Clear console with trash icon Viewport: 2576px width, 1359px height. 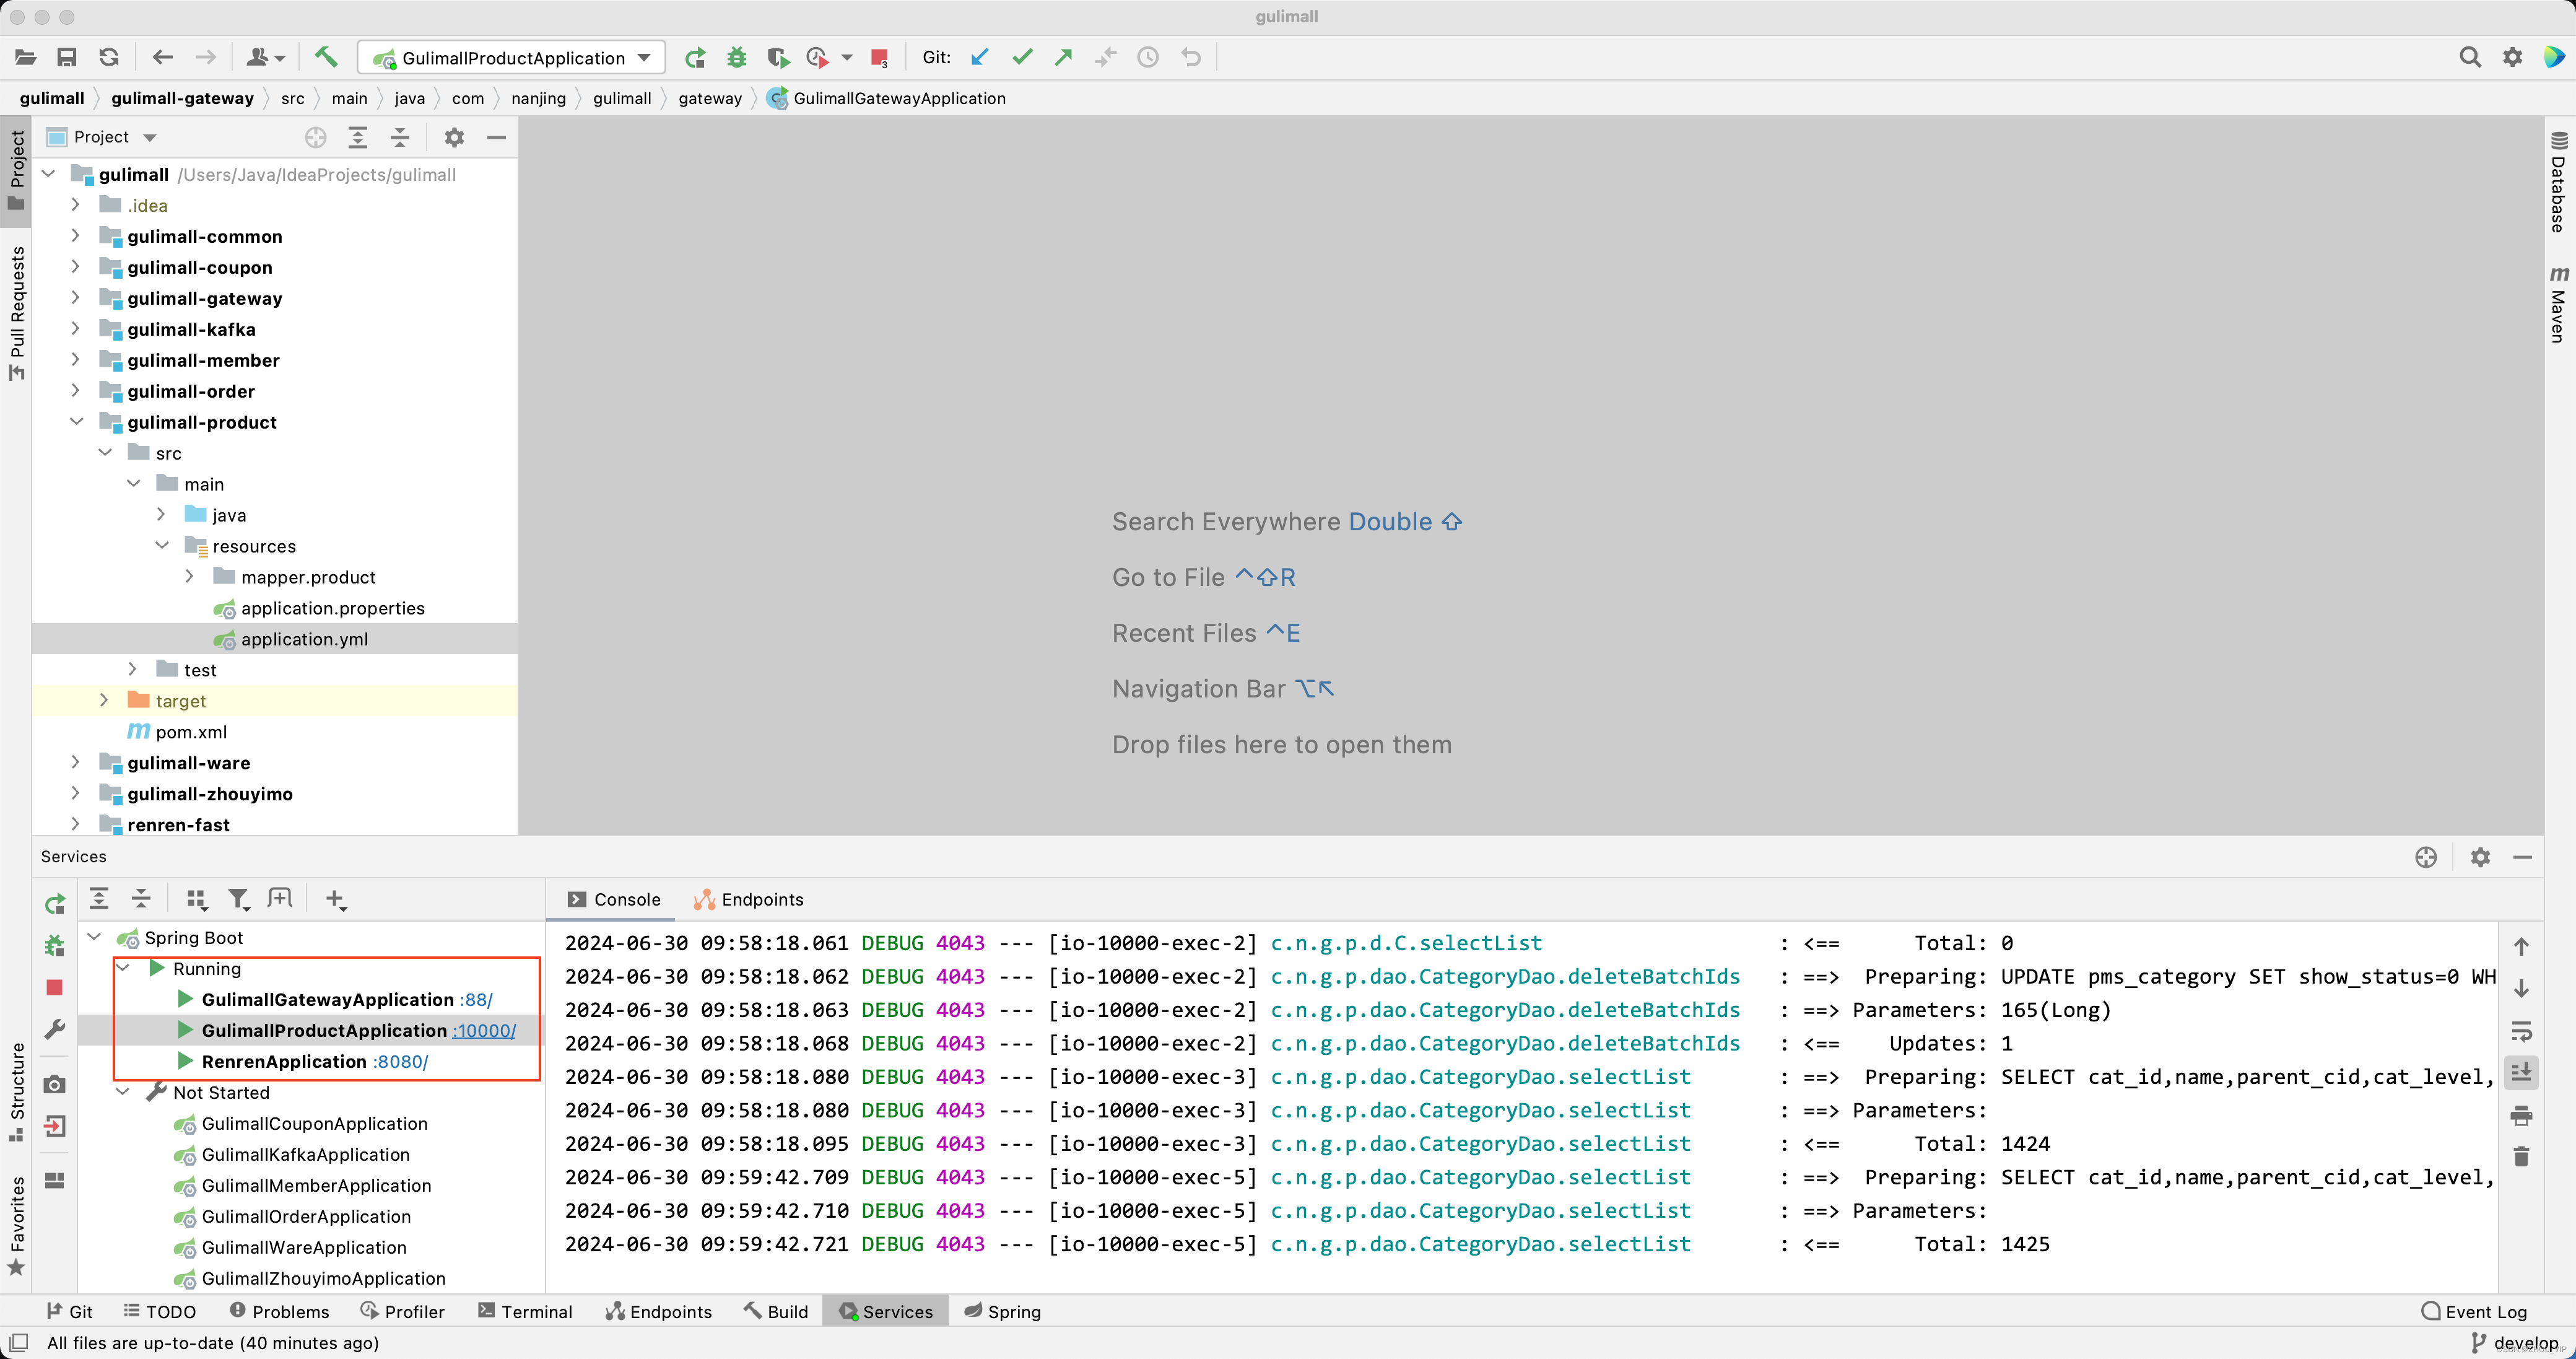pos(2521,1157)
